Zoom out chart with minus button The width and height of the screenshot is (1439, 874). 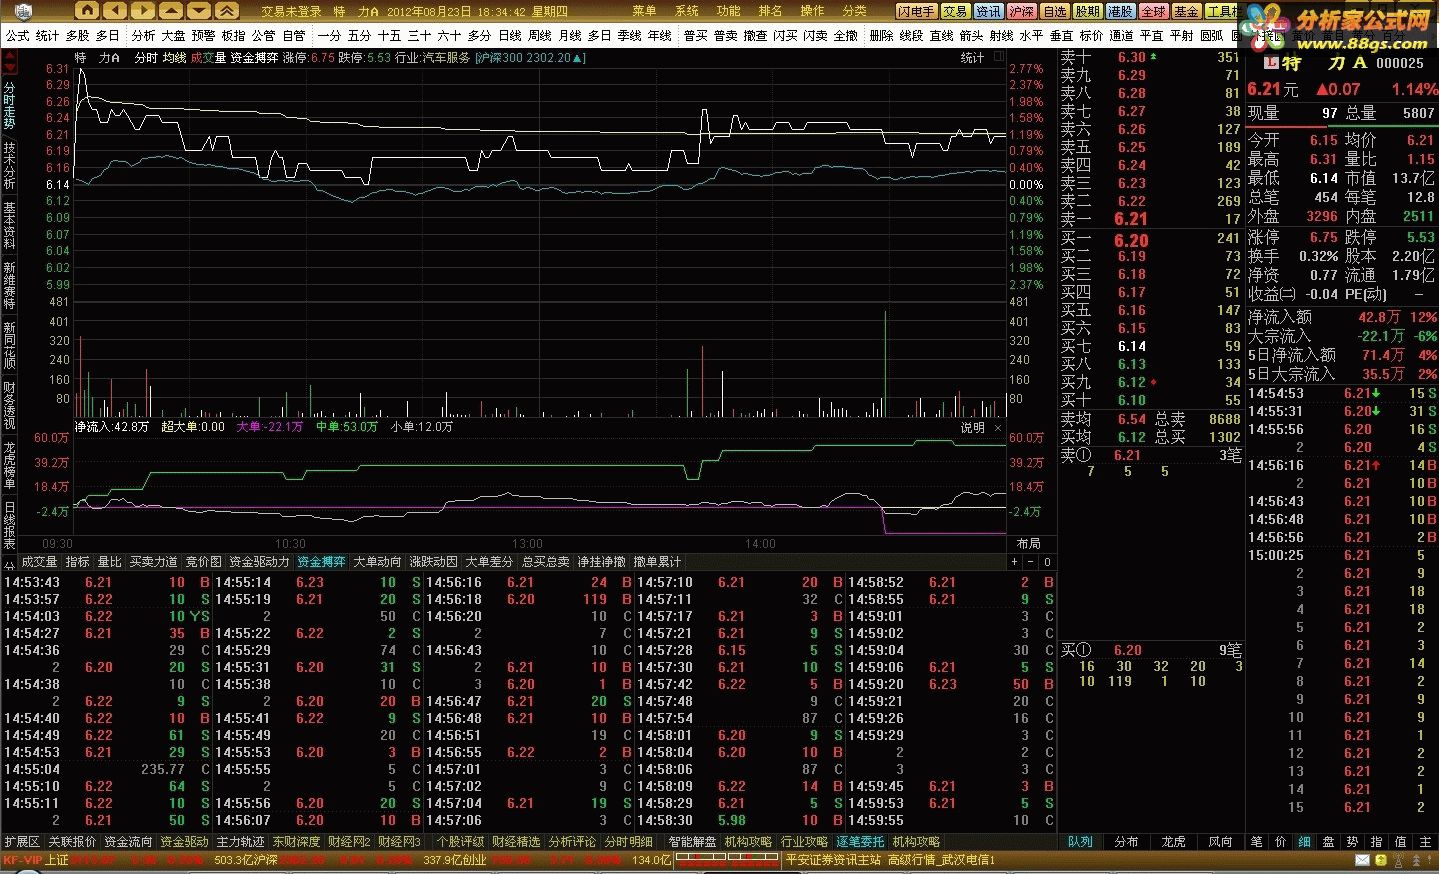click(1032, 562)
